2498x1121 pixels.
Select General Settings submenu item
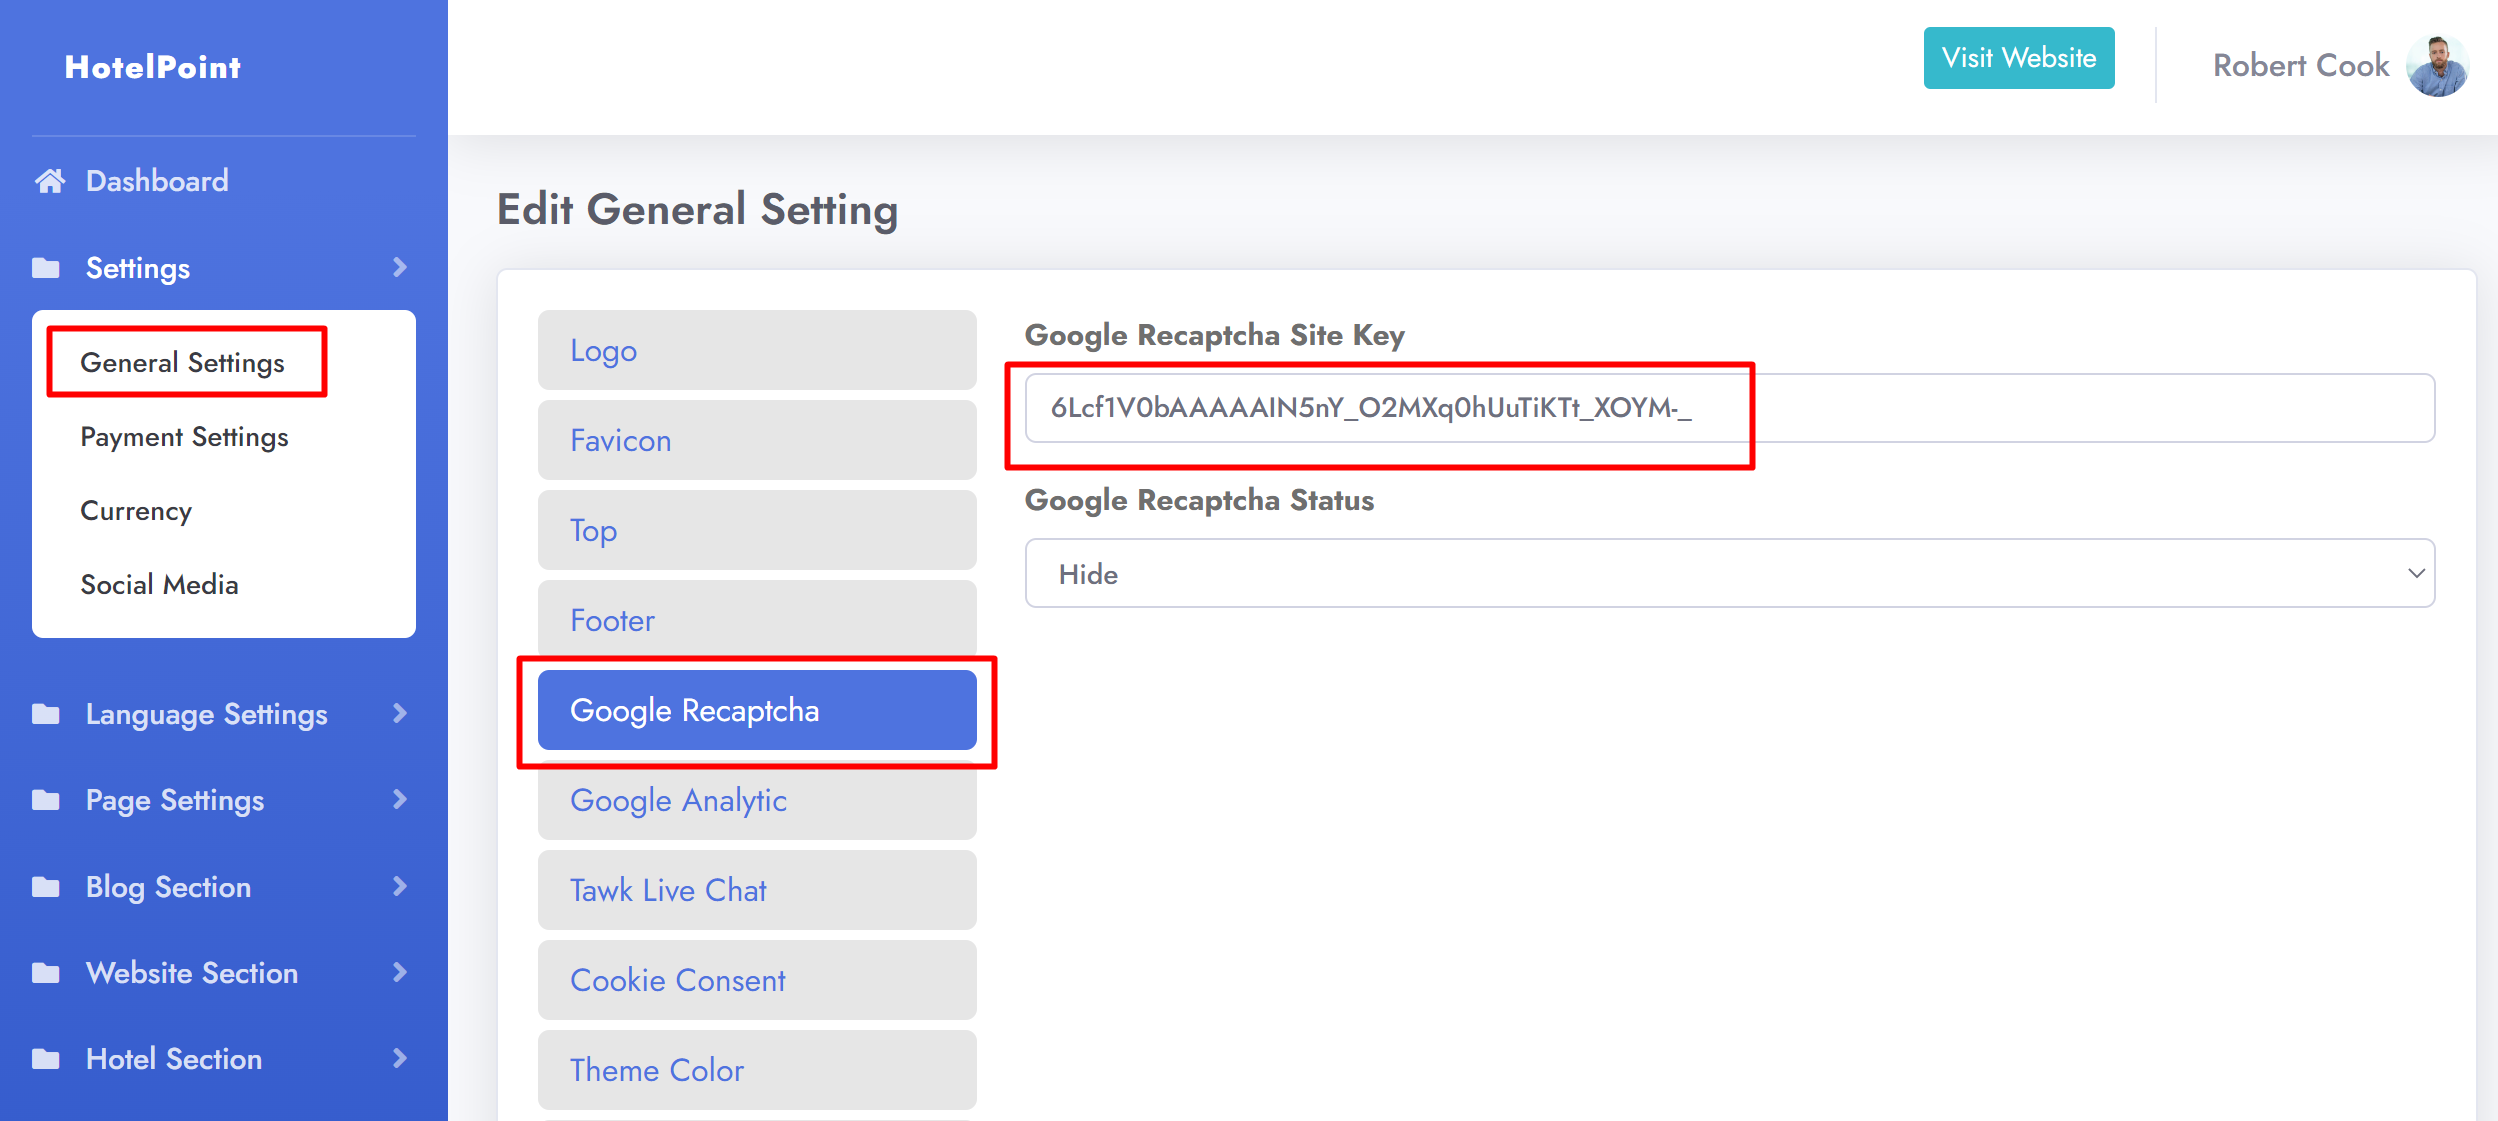(183, 362)
